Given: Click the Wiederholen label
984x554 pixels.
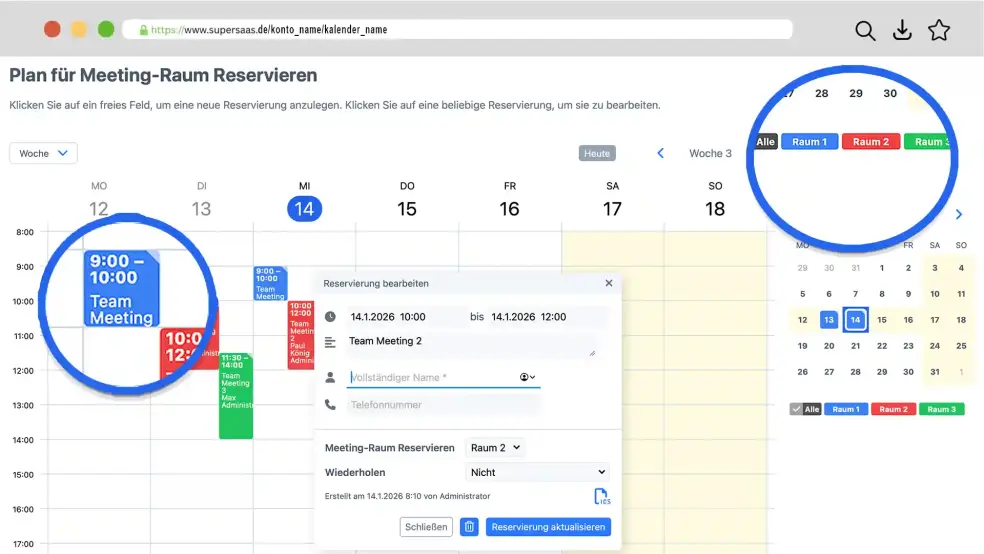Looking at the screenshot, I should pos(355,472).
